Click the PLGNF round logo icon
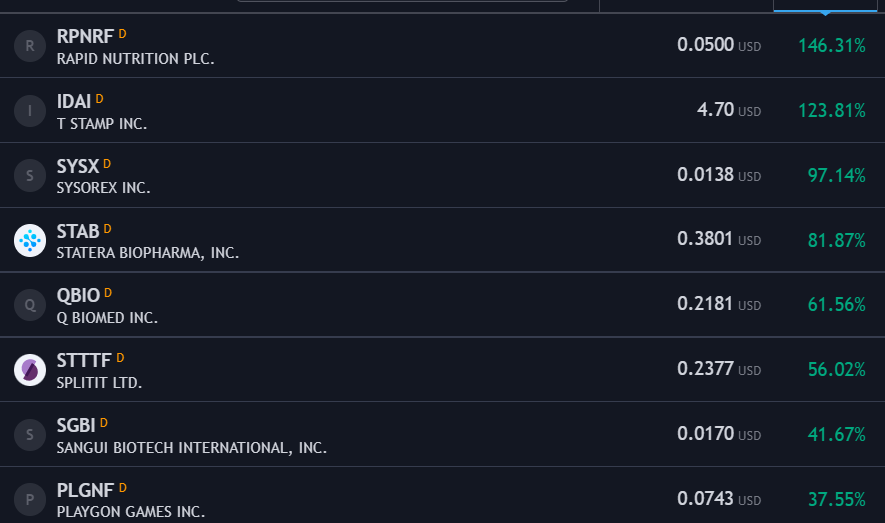This screenshot has height=523, width=885. (30, 500)
